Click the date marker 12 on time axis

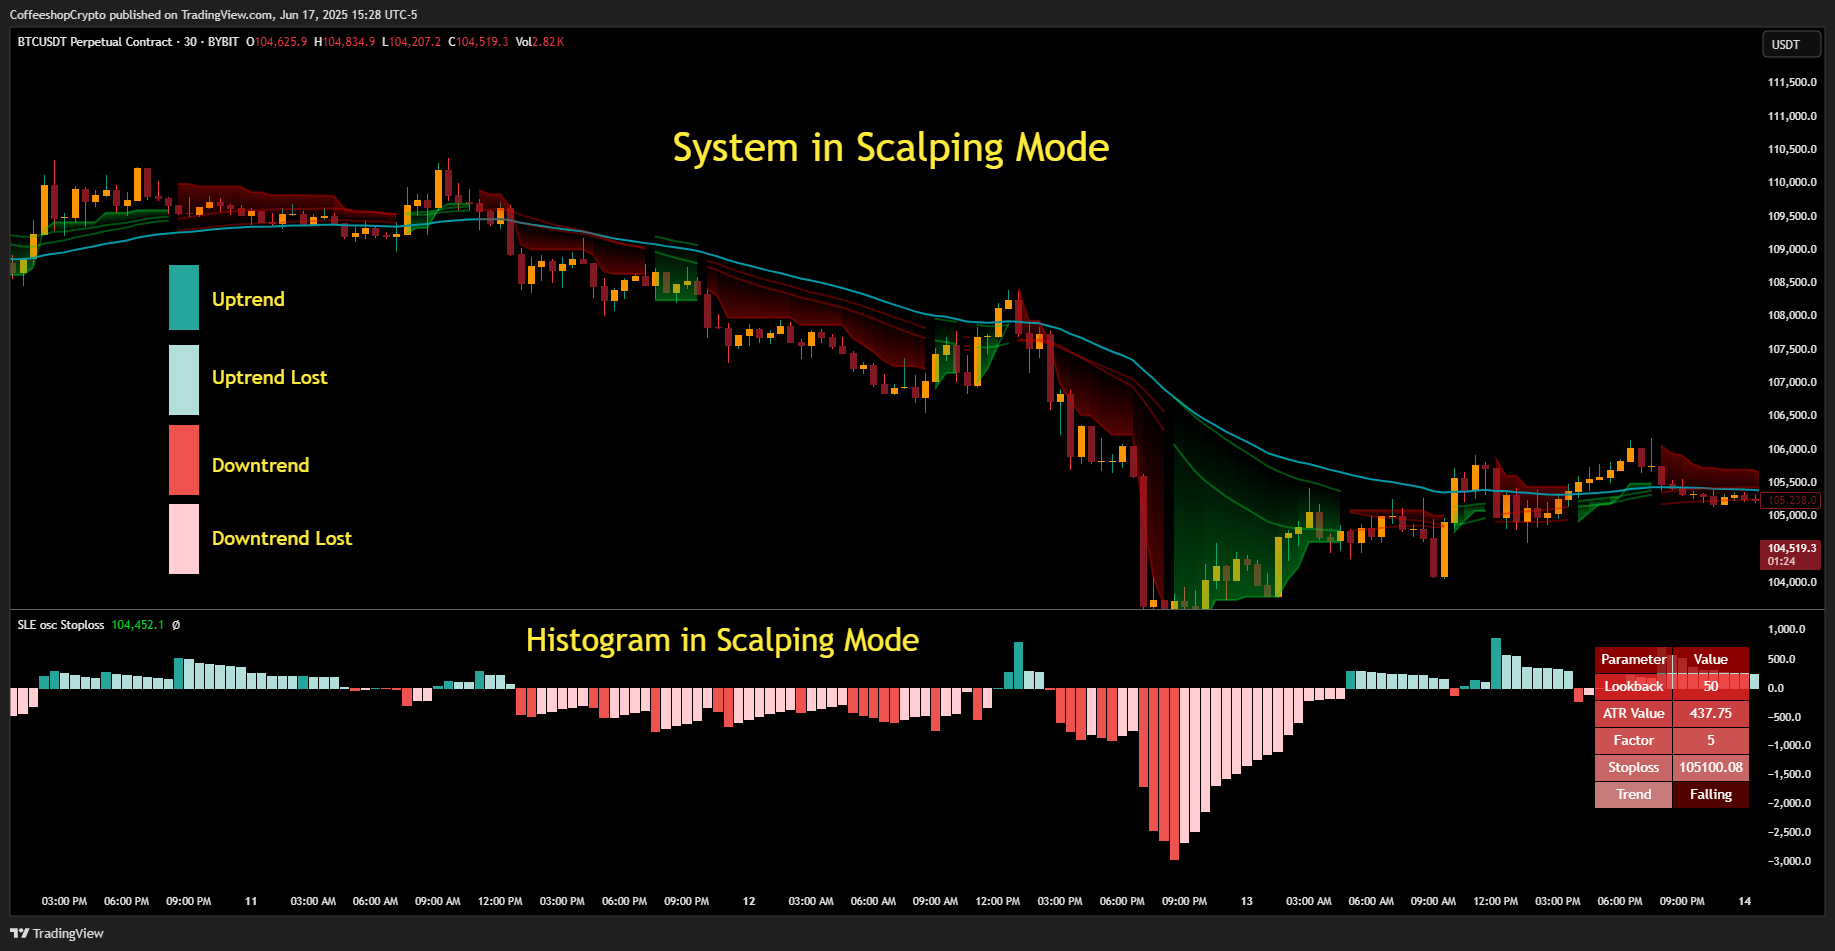tap(749, 901)
